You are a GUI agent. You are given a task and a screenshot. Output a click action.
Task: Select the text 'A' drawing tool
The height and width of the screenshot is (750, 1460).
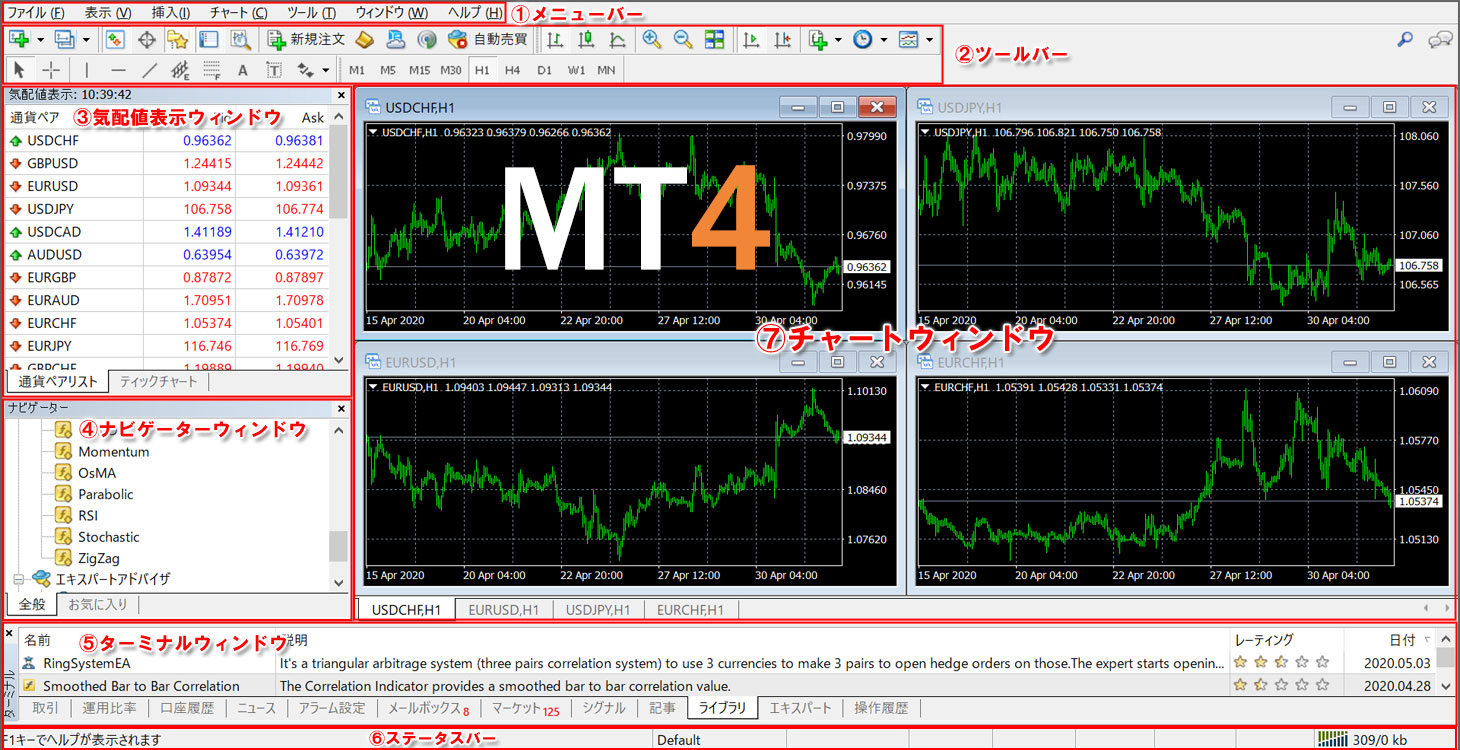pos(242,70)
